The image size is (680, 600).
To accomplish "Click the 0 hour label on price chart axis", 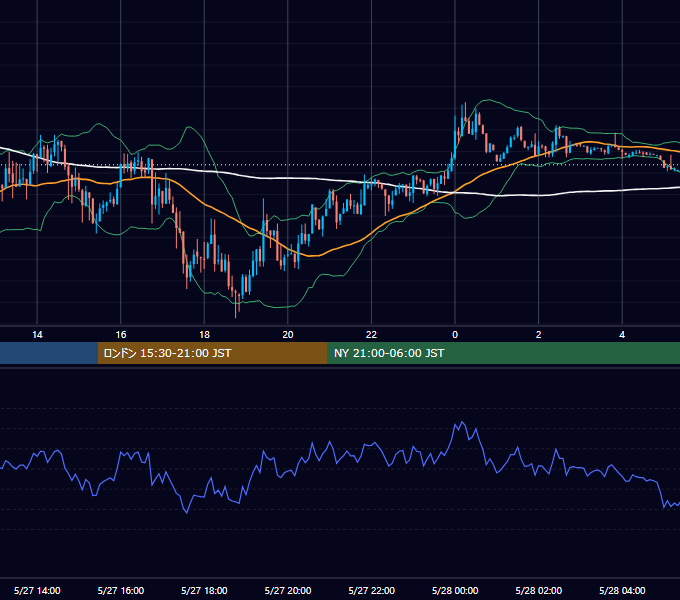I will (455, 335).
